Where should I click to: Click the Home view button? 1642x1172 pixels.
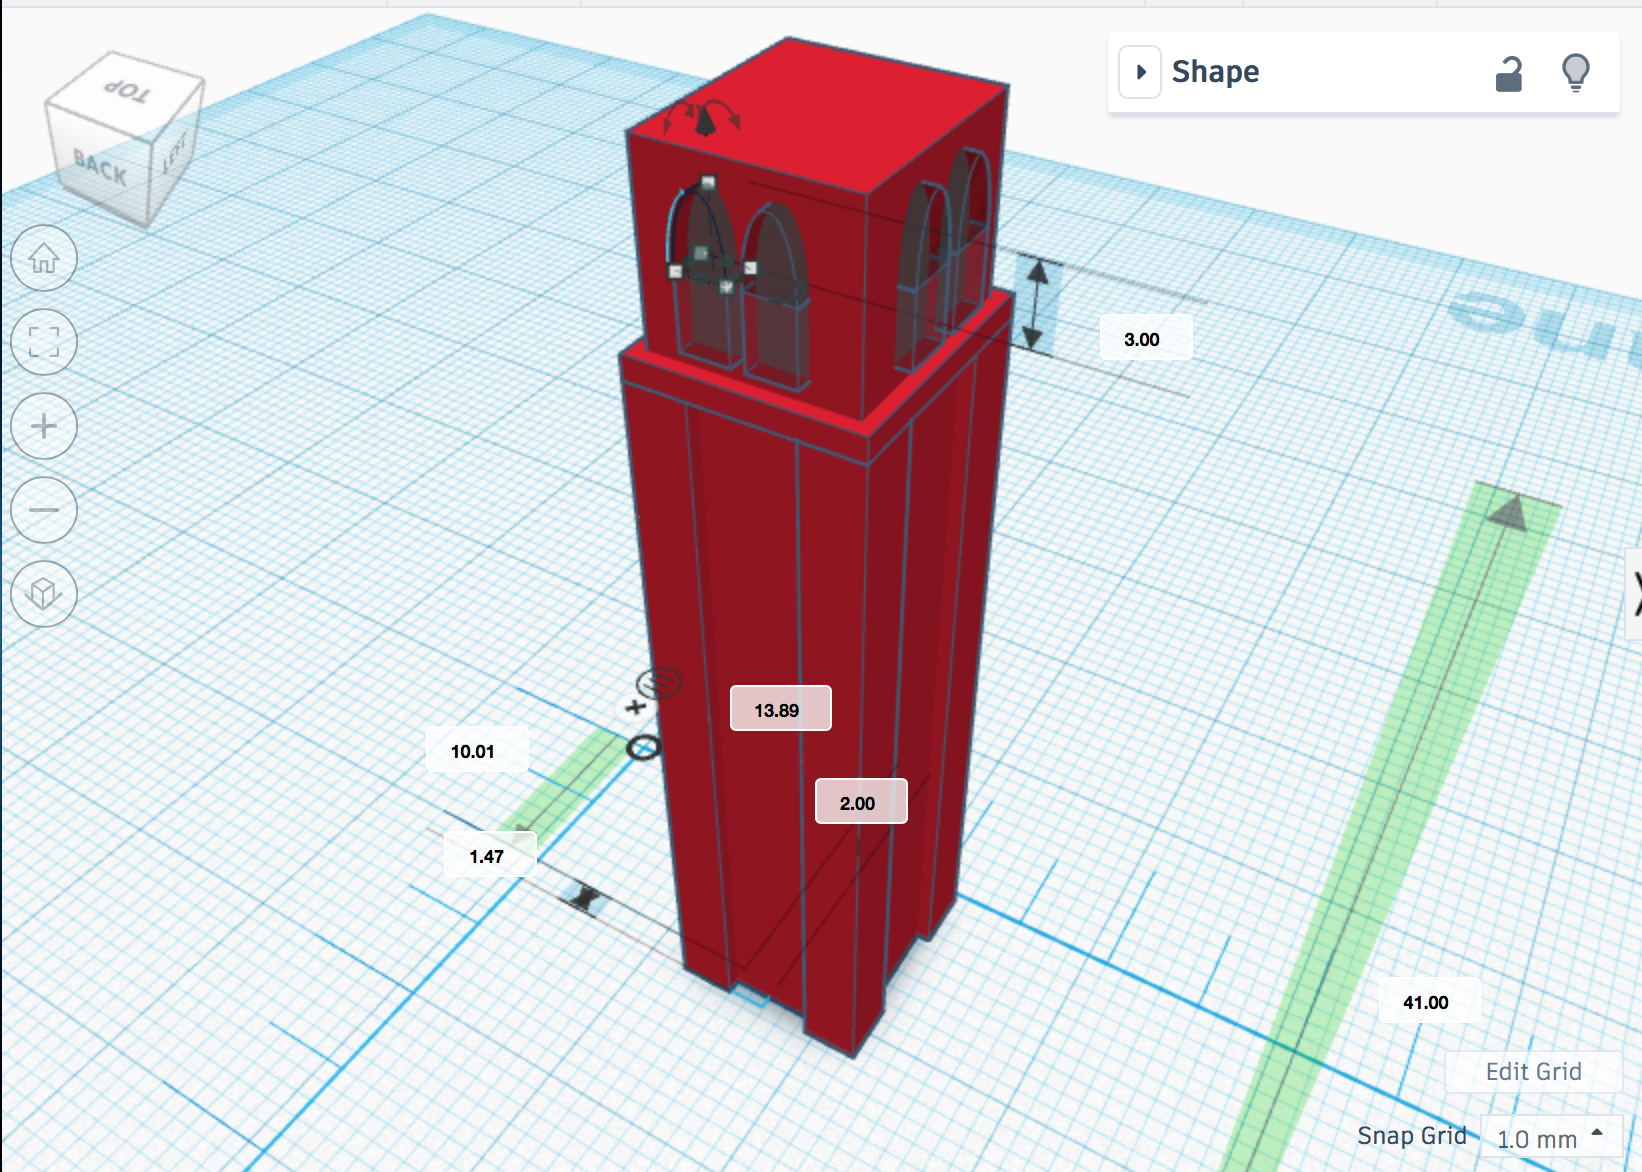pos(44,259)
